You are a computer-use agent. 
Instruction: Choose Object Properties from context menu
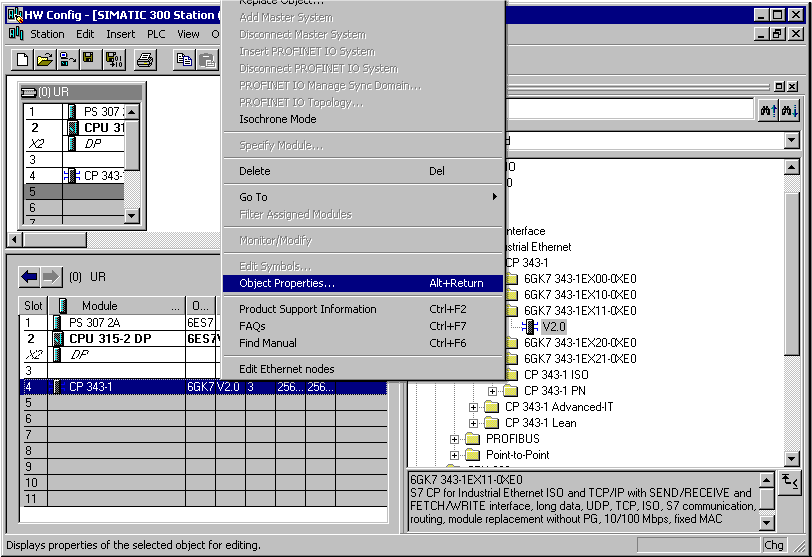click(287, 283)
